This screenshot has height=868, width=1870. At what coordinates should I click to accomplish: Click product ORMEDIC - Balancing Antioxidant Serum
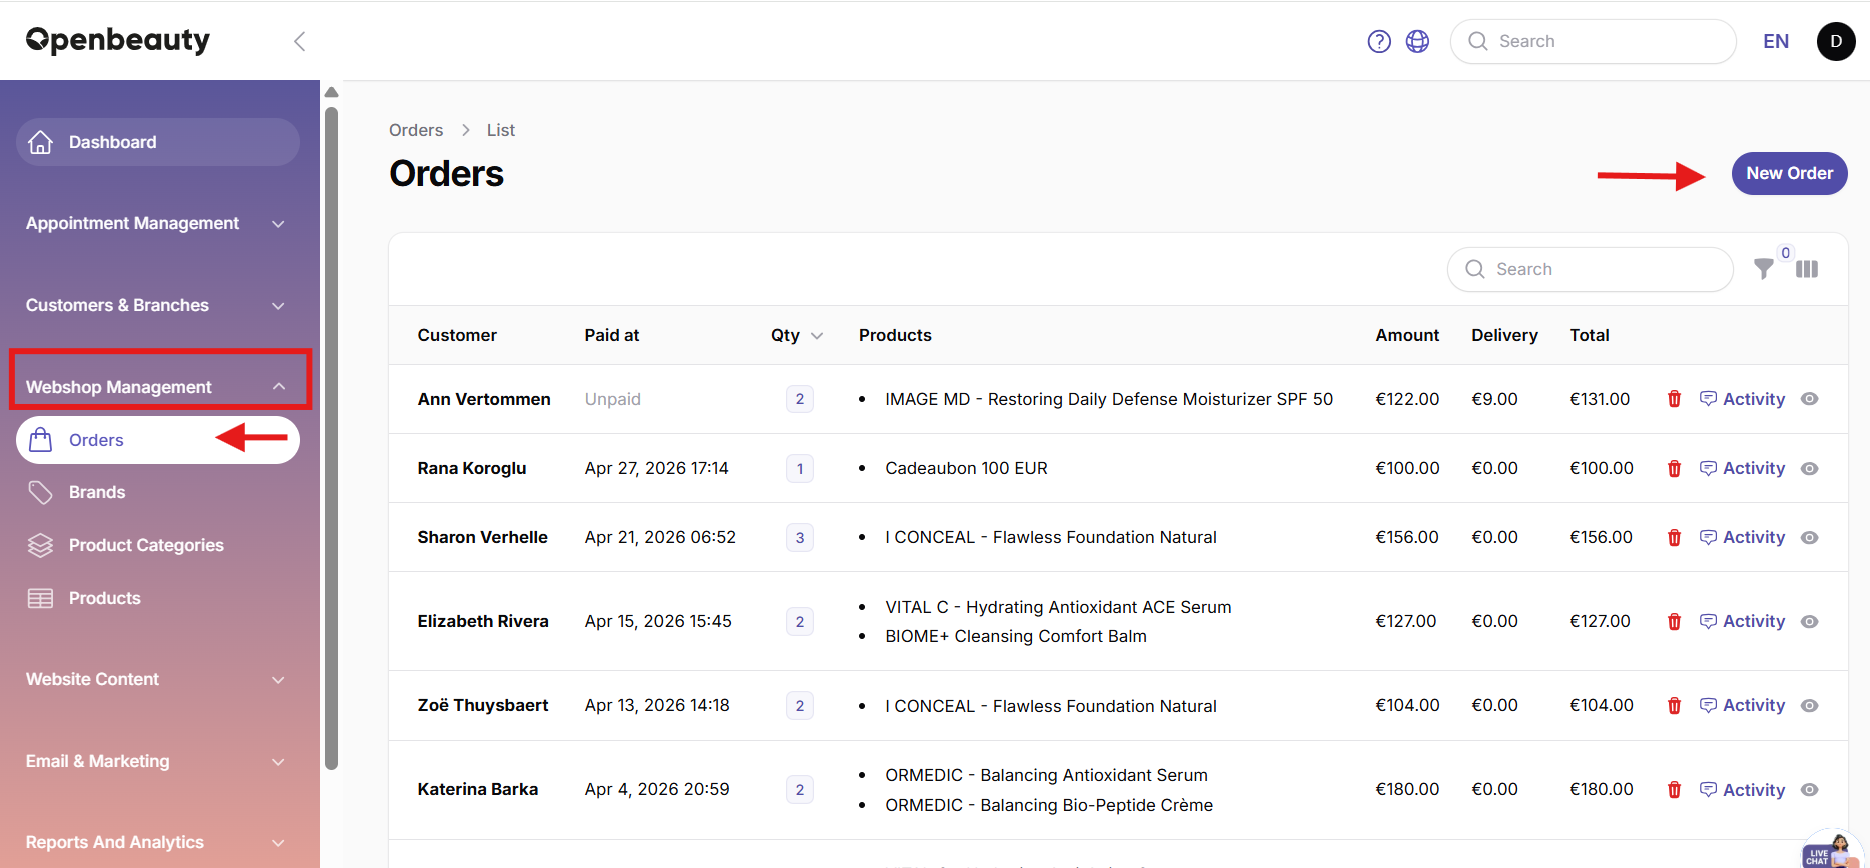tap(1046, 775)
